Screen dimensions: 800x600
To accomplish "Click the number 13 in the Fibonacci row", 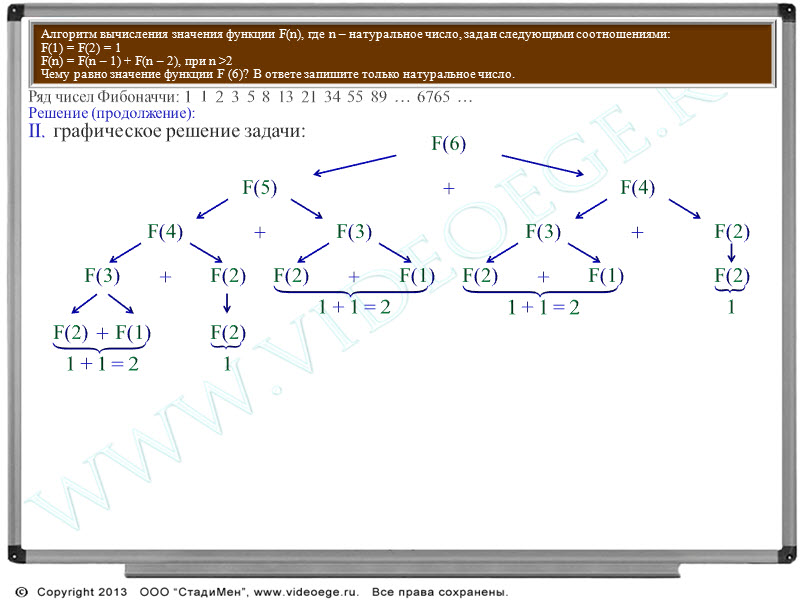I will point(285,96).
